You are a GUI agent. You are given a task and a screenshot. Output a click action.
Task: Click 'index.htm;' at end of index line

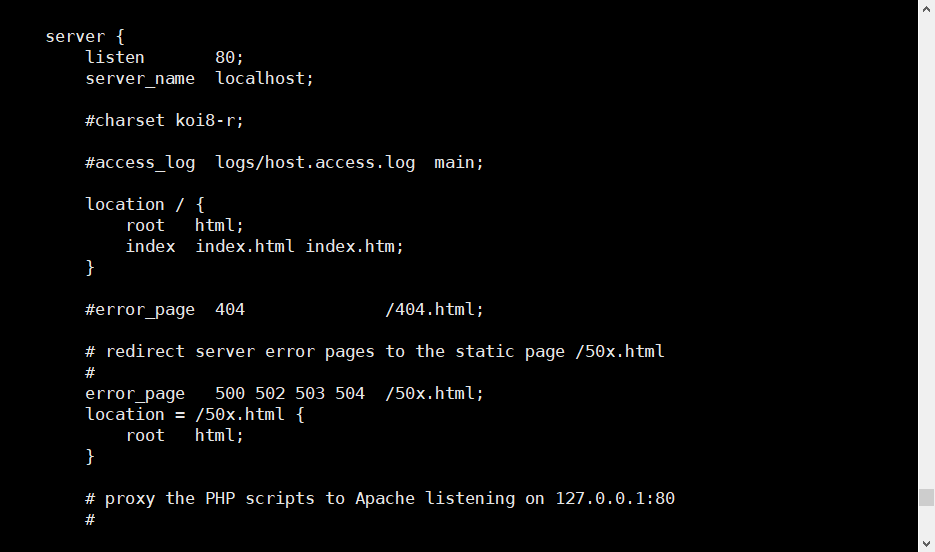click(x=354, y=246)
